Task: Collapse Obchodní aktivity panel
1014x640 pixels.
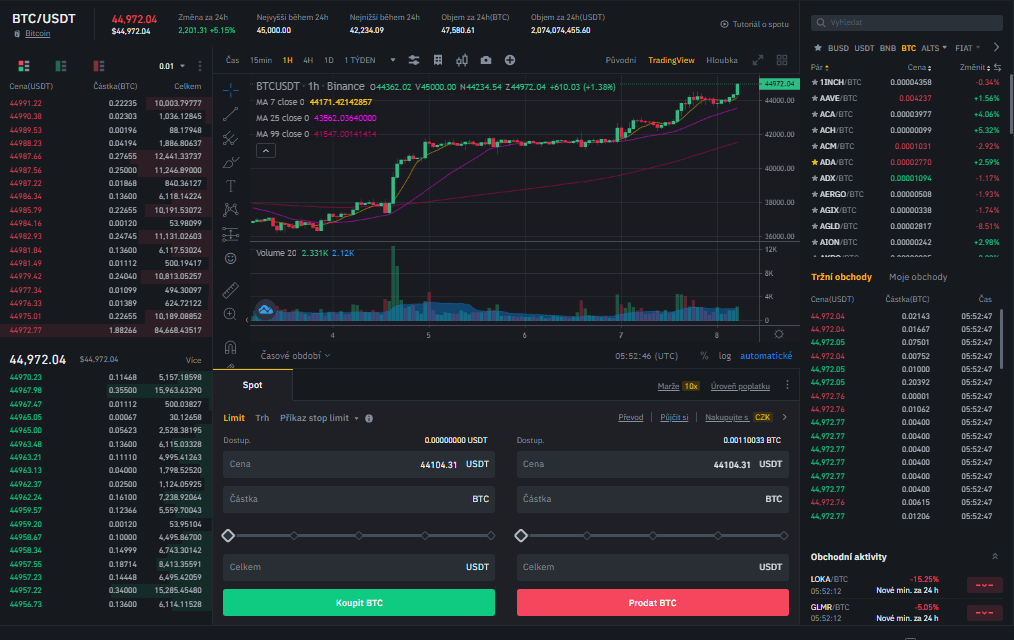Action: pos(995,557)
